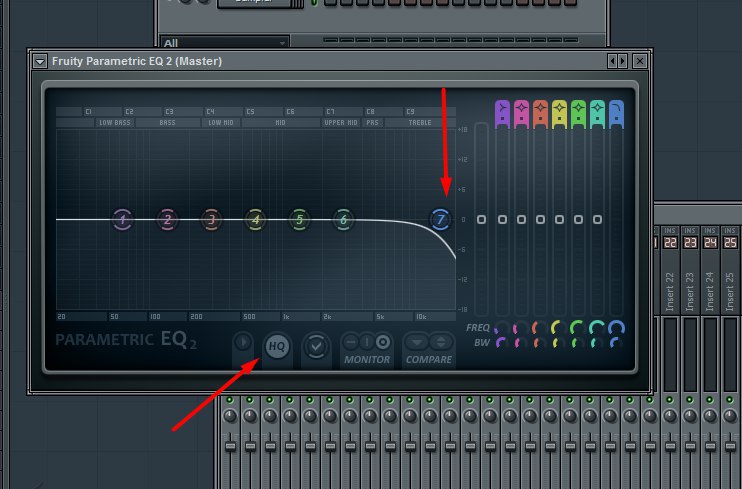Viewport: 742px width, 489px height.
Task: Toggle Insert 22 mixer track mute LED
Action: tap(670, 400)
